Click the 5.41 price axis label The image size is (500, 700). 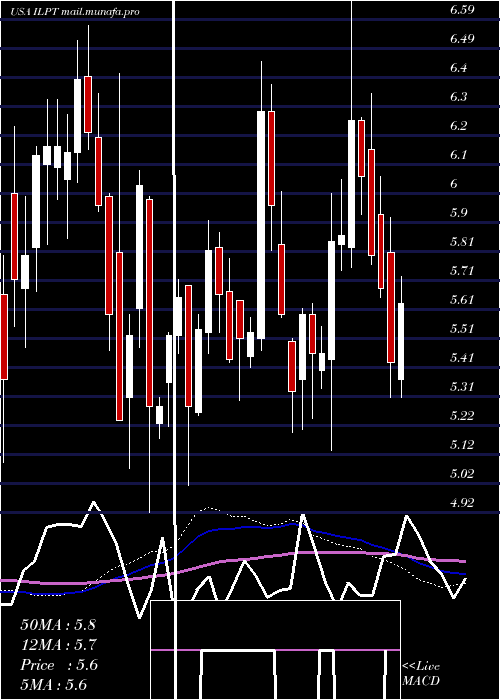pyautogui.click(x=462, y=358)
